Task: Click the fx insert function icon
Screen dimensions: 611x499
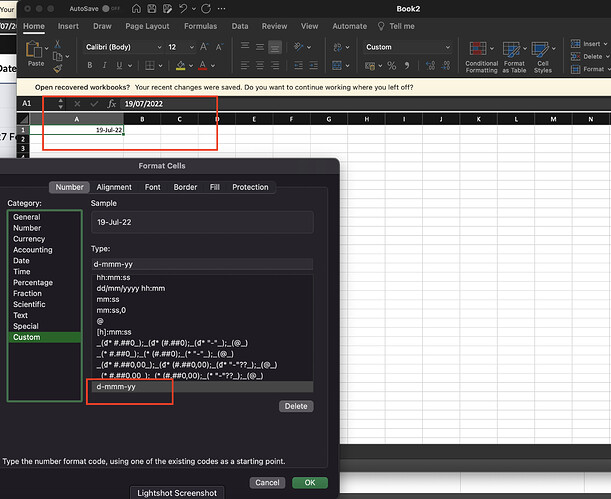Action: click(112, 103)
